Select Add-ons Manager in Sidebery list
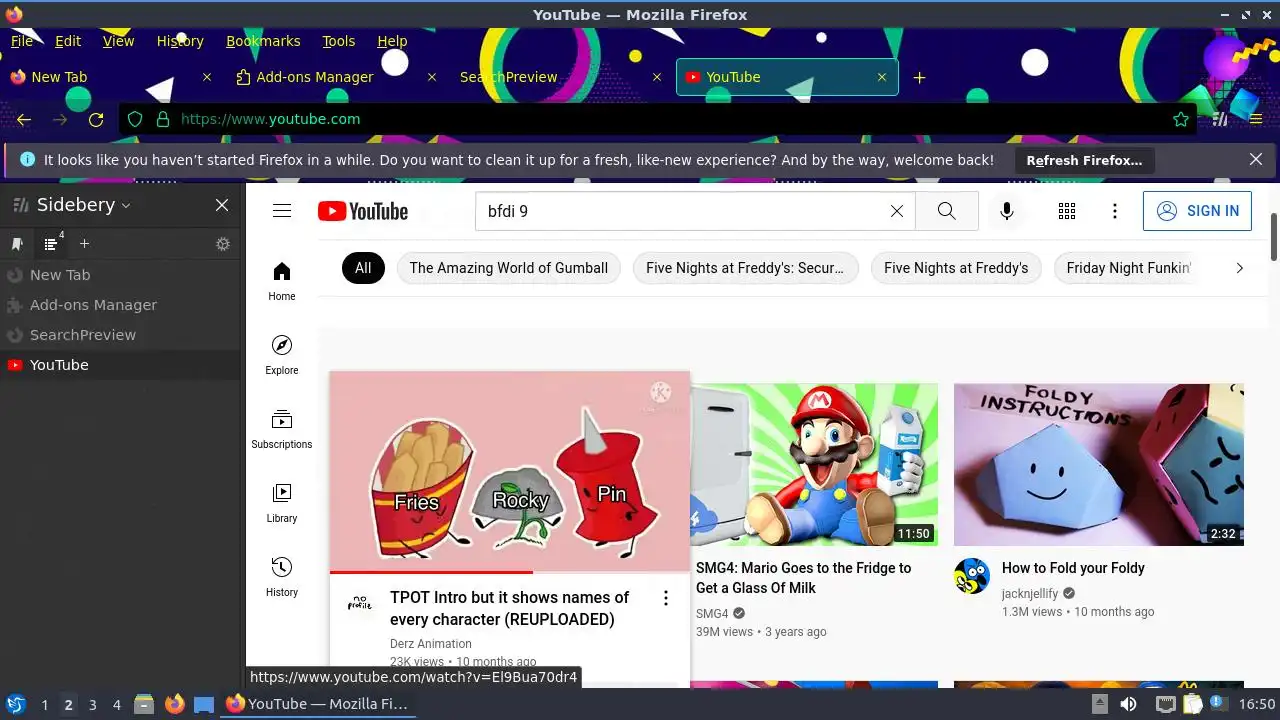The image size is (1280, 720). (x=121, y=305)
